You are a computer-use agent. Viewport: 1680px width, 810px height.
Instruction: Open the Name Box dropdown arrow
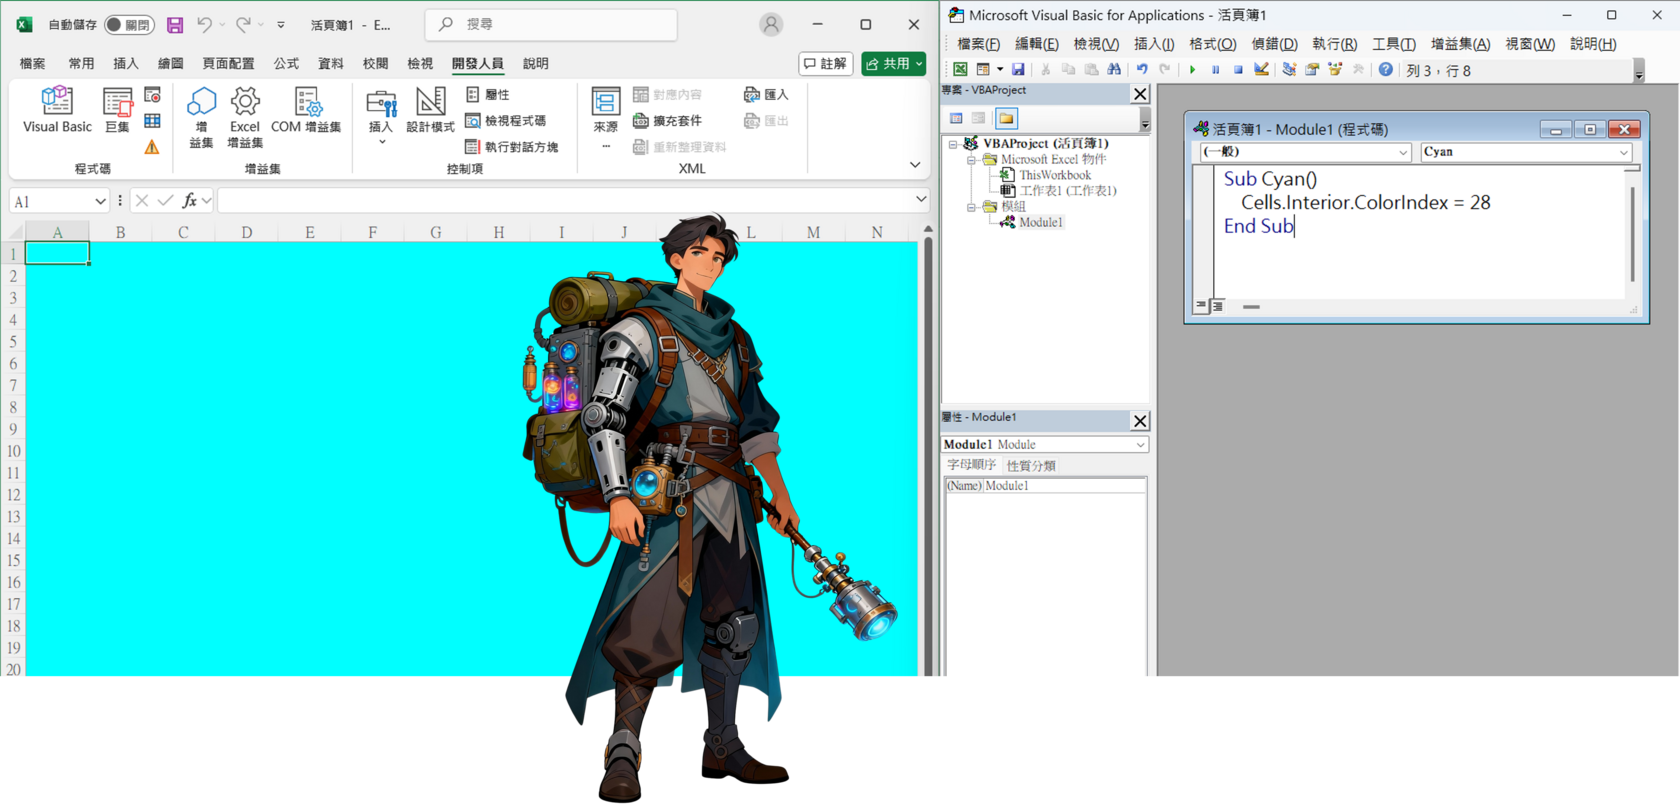pos(100,201)
